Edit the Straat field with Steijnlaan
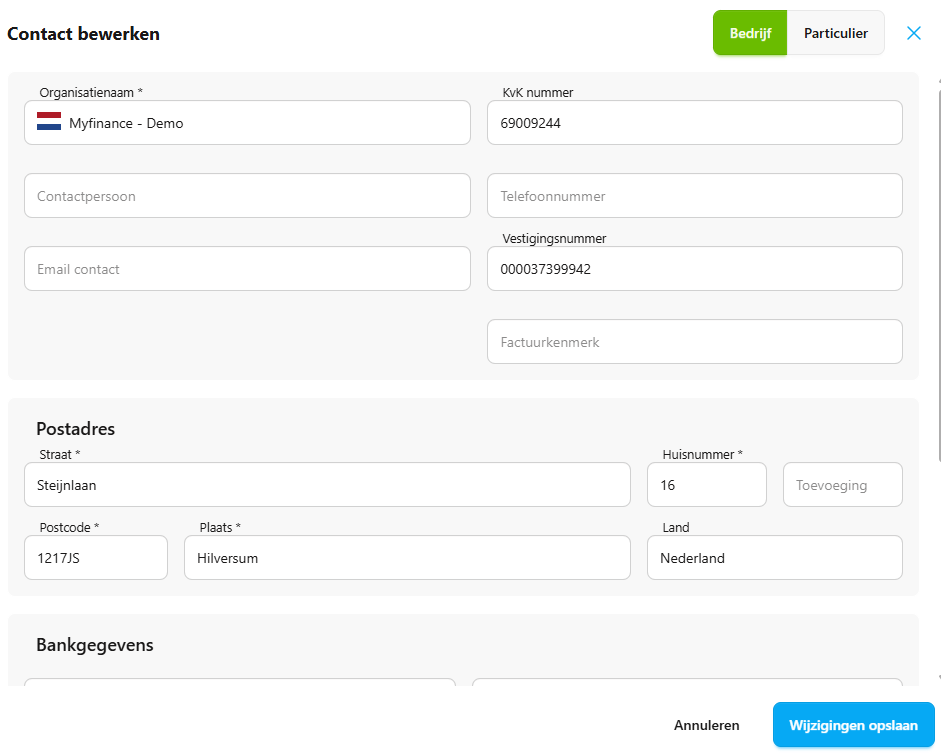Screen dimensions: 941x756 327,485
